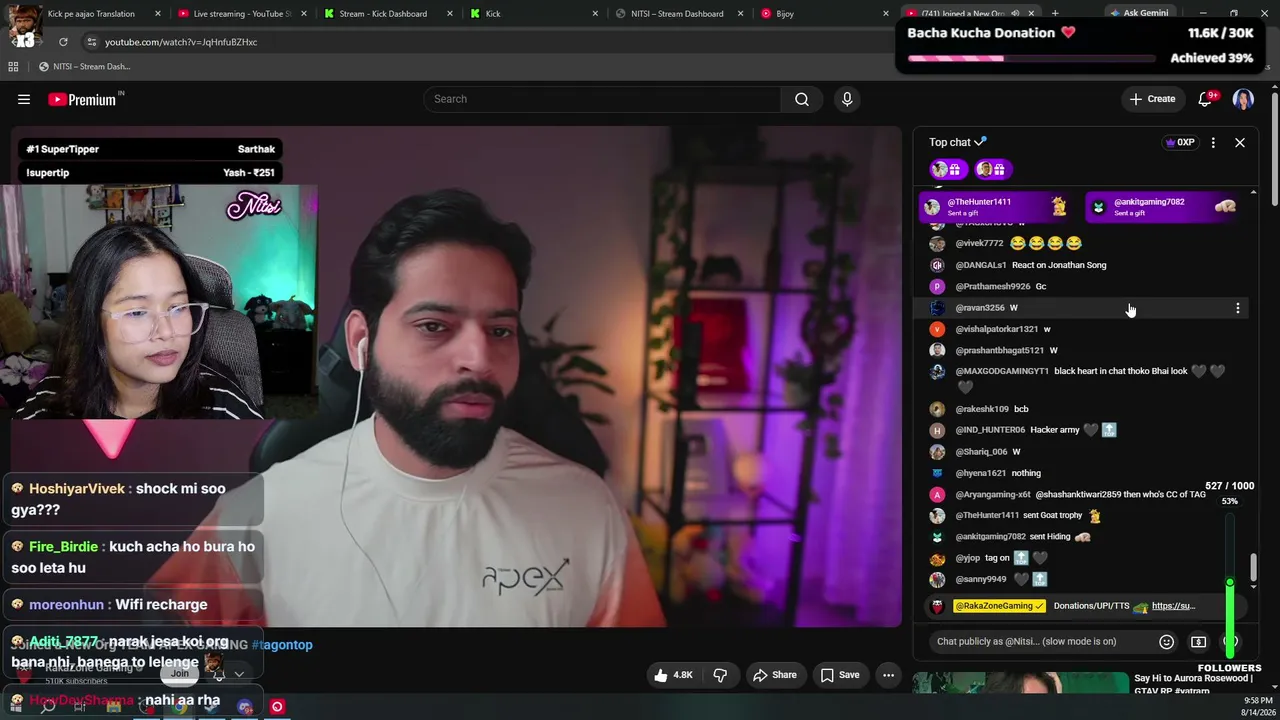
Task: Open the account avatar menu
Action: [1243, 99]
